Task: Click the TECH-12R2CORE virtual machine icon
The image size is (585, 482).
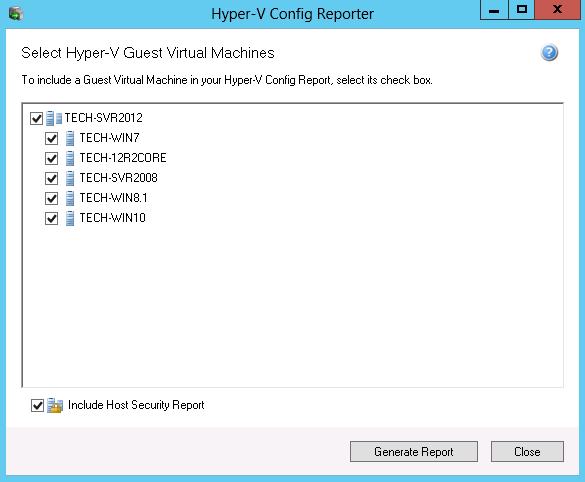Action: (69, 158)
